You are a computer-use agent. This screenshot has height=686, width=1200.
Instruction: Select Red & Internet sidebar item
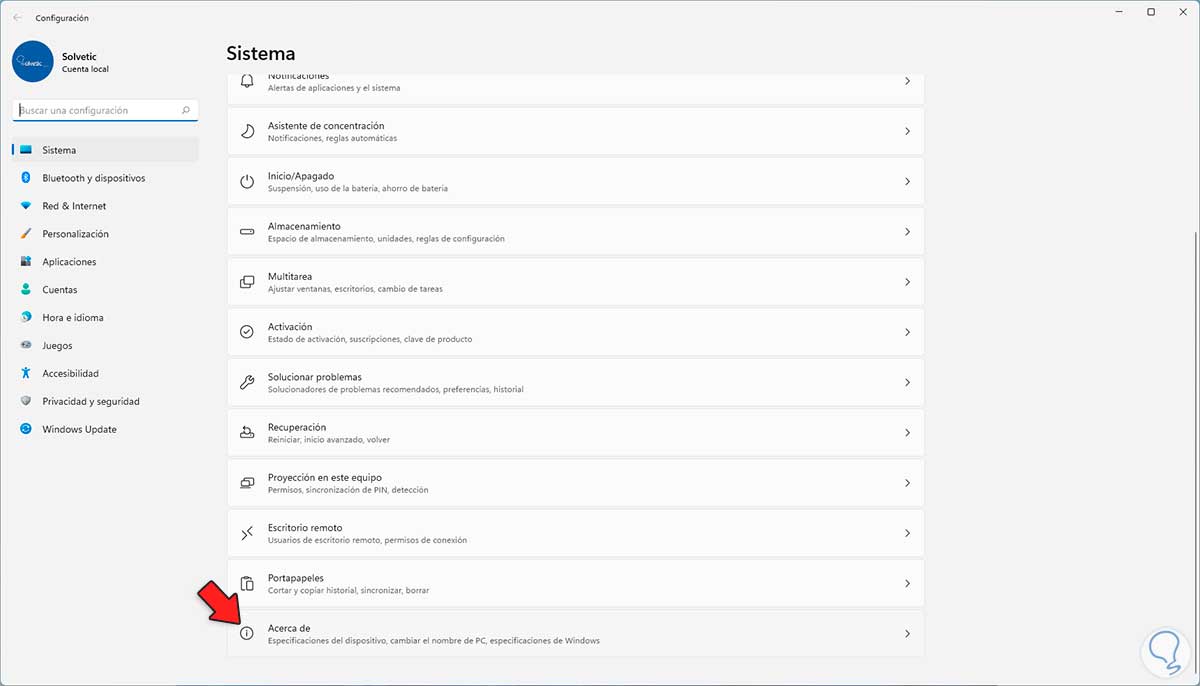coord(74,206)
